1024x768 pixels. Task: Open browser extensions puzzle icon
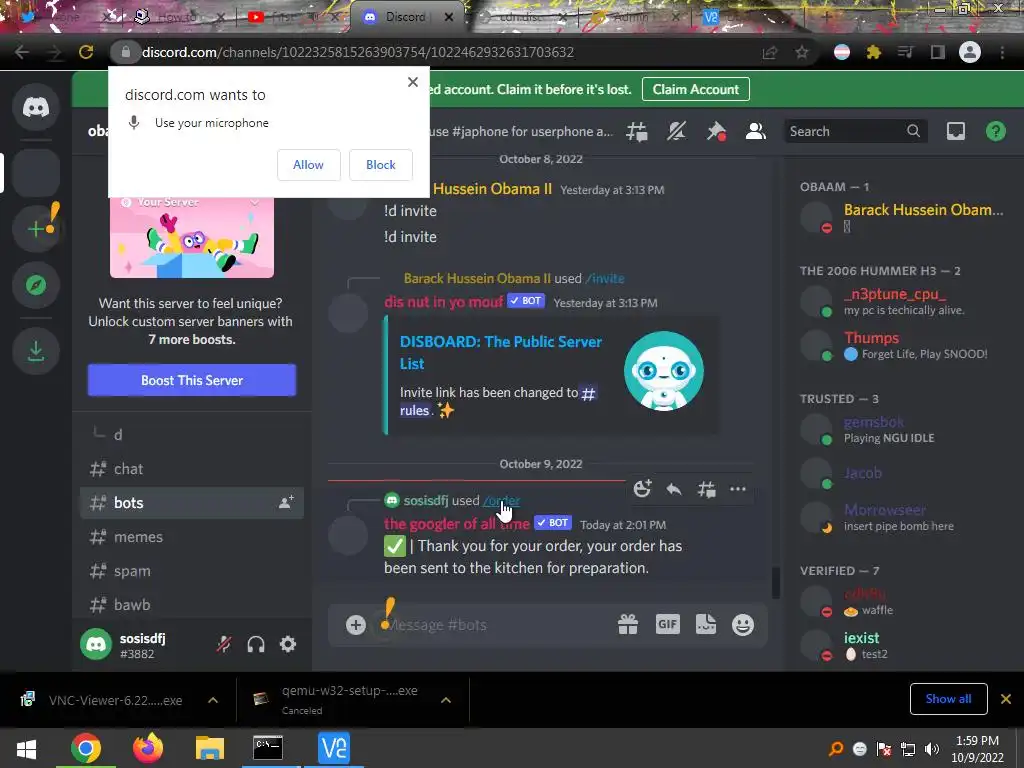coord(874,52)
